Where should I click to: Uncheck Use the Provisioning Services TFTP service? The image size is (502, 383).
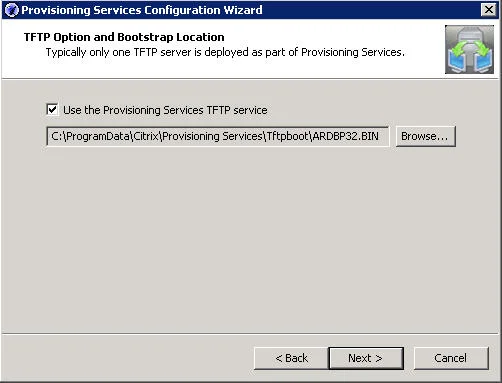(52, 110)
